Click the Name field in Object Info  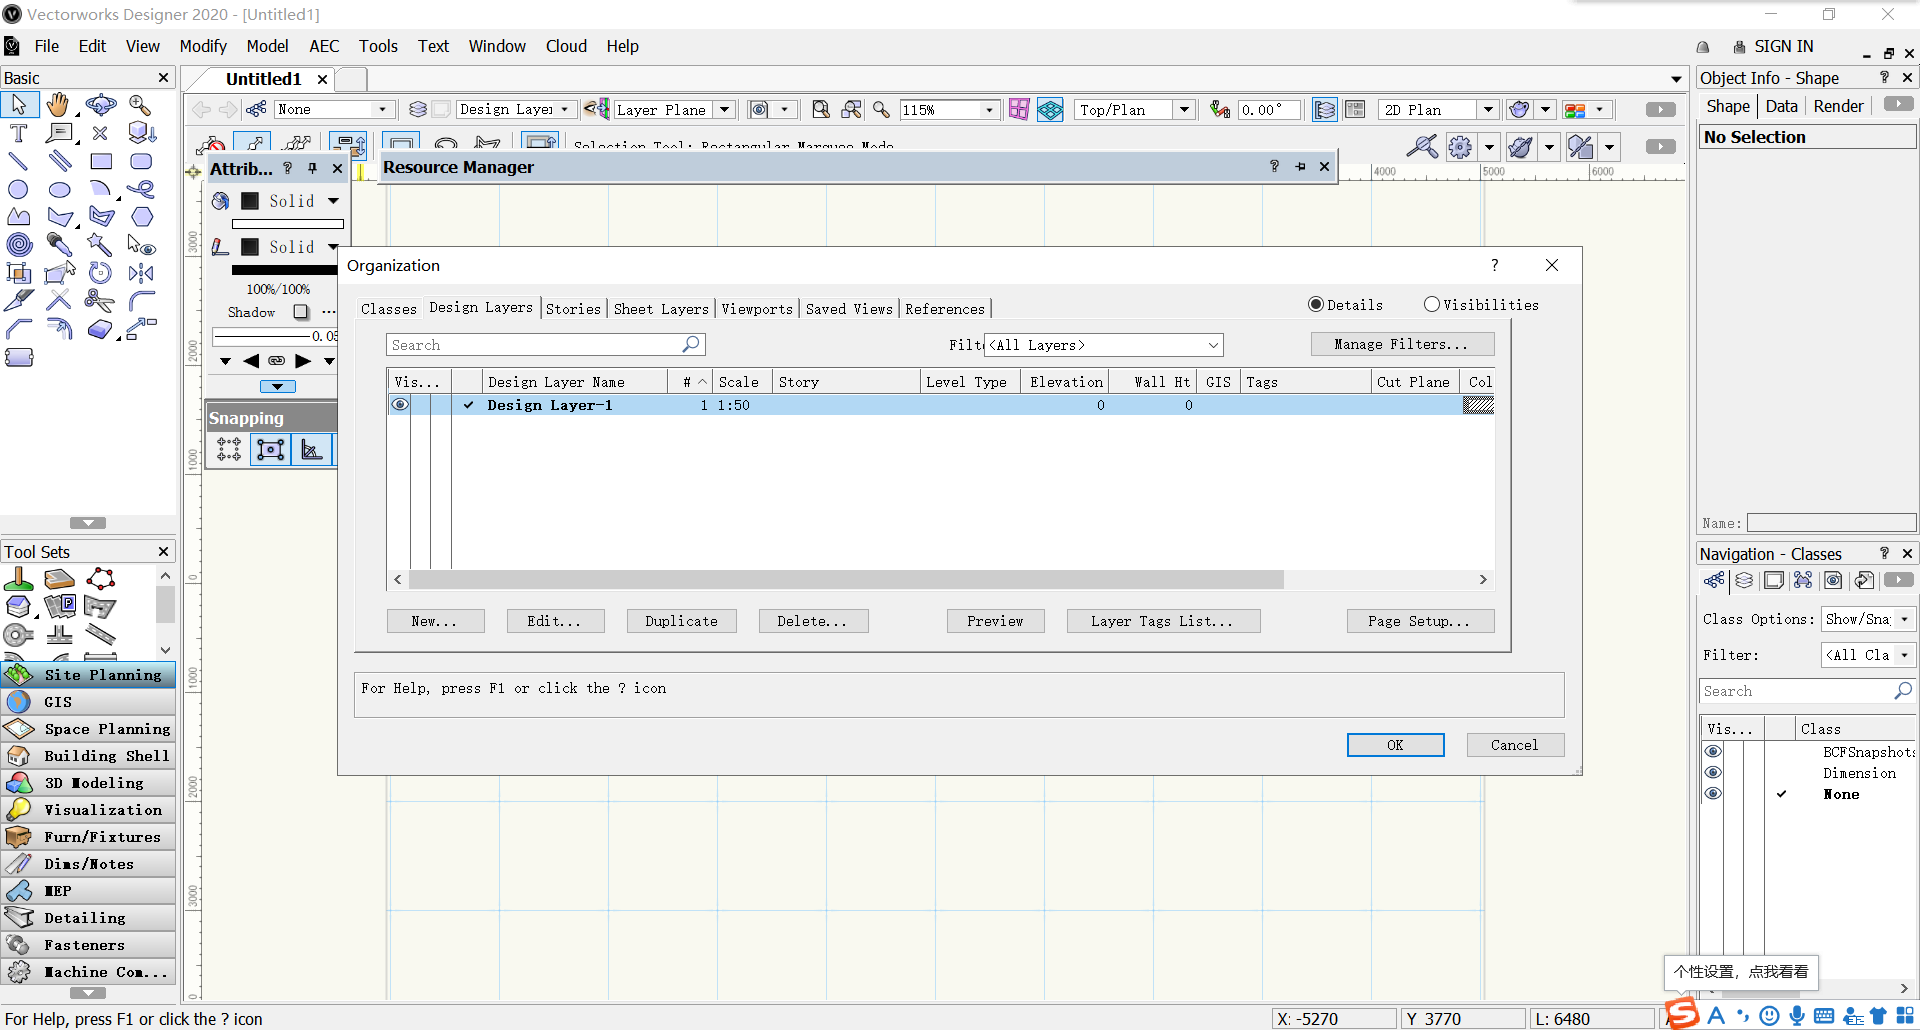tap(1831, 523)
